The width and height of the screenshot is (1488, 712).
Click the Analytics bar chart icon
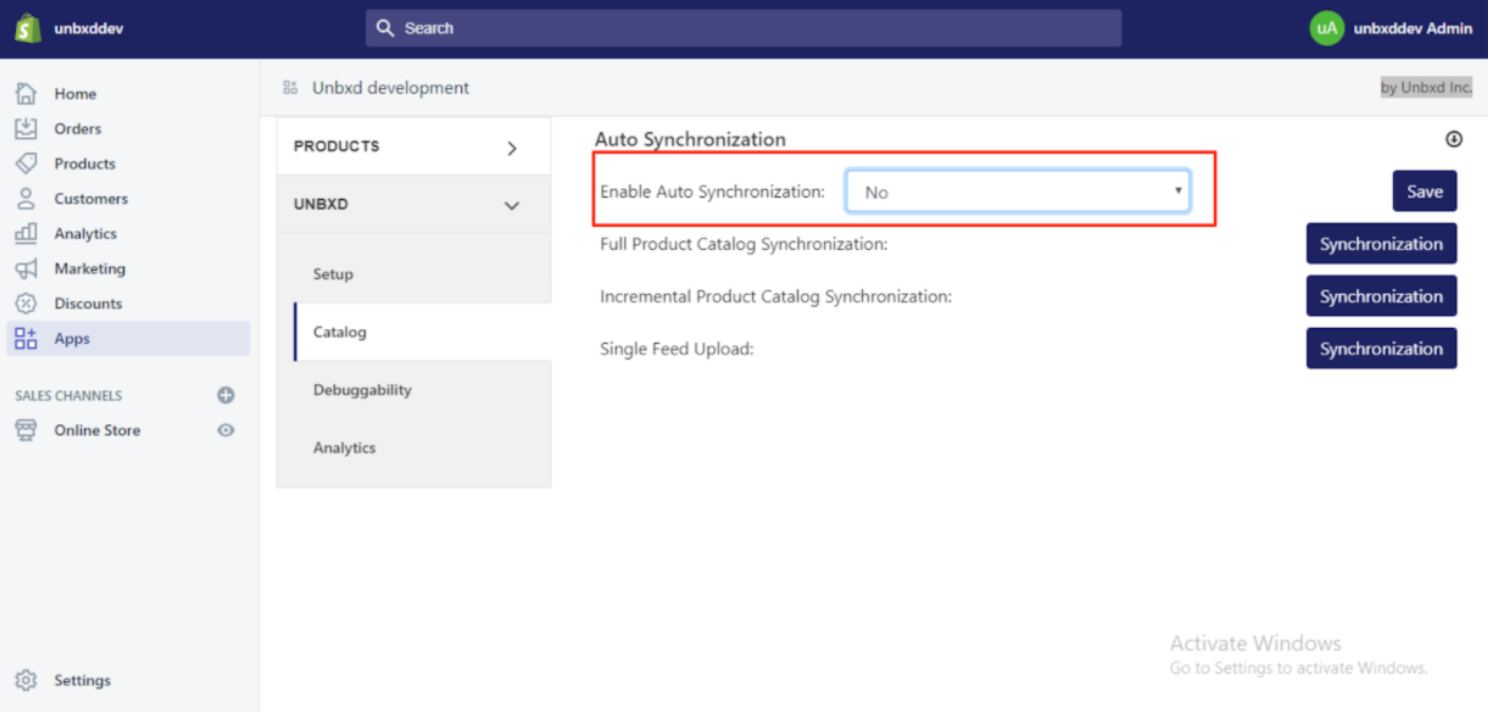pyautogui.click(x=26, y=234)
